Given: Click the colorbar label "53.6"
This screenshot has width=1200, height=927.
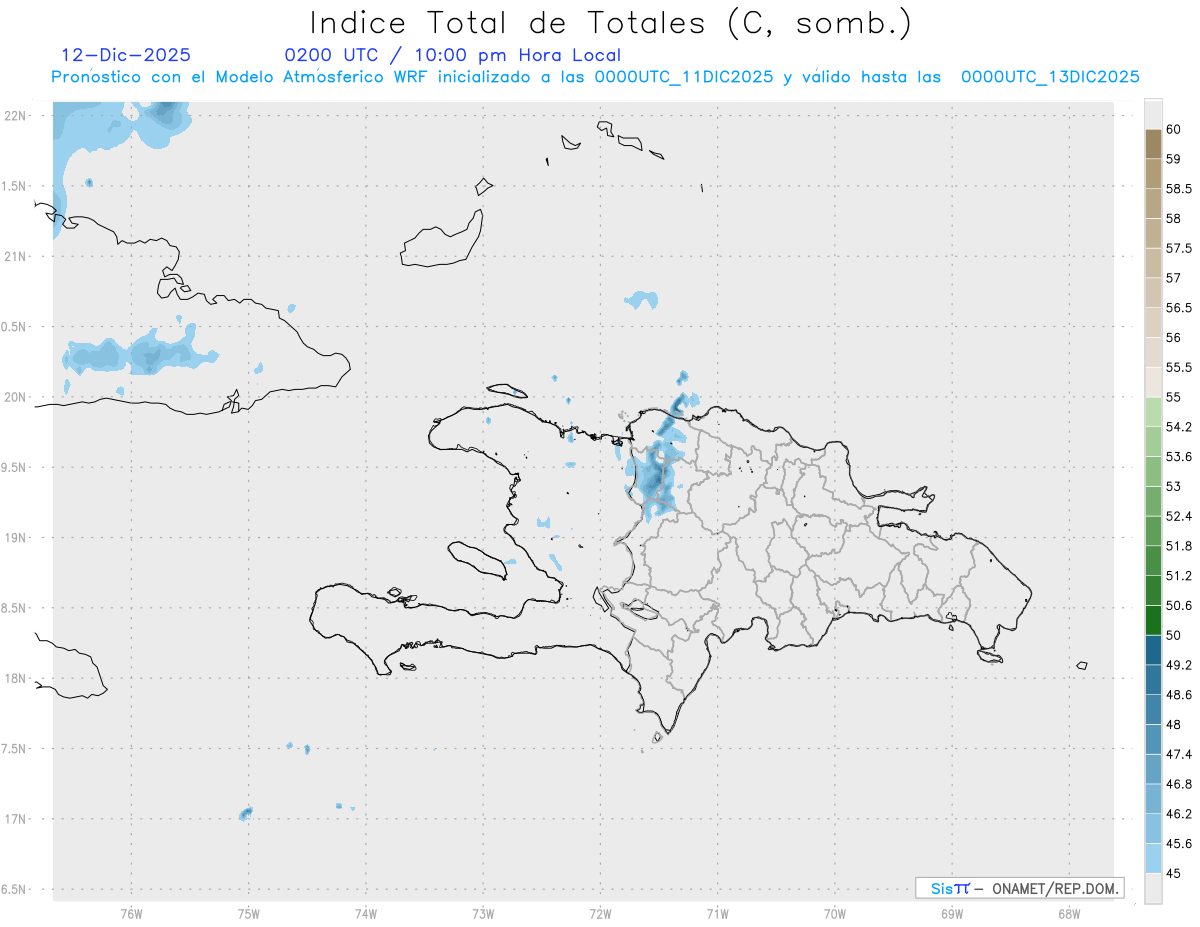Looking at the screenshot, I should click(1179, 457).
